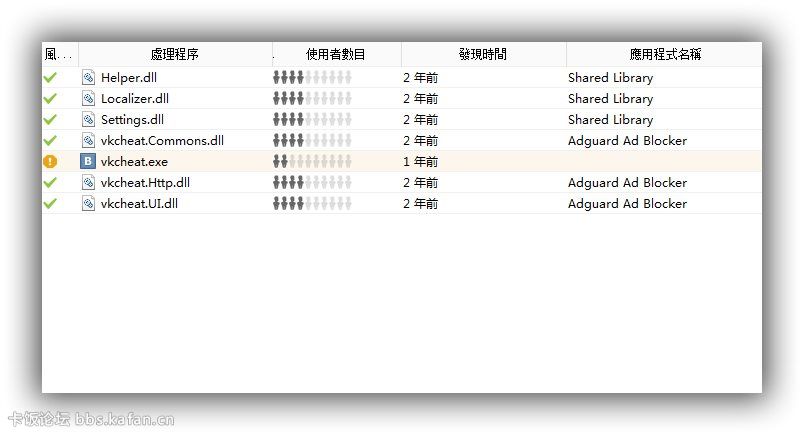Sort by the 發現時間 column header
This screenshot has width=804, height=435.
[484, 54]
